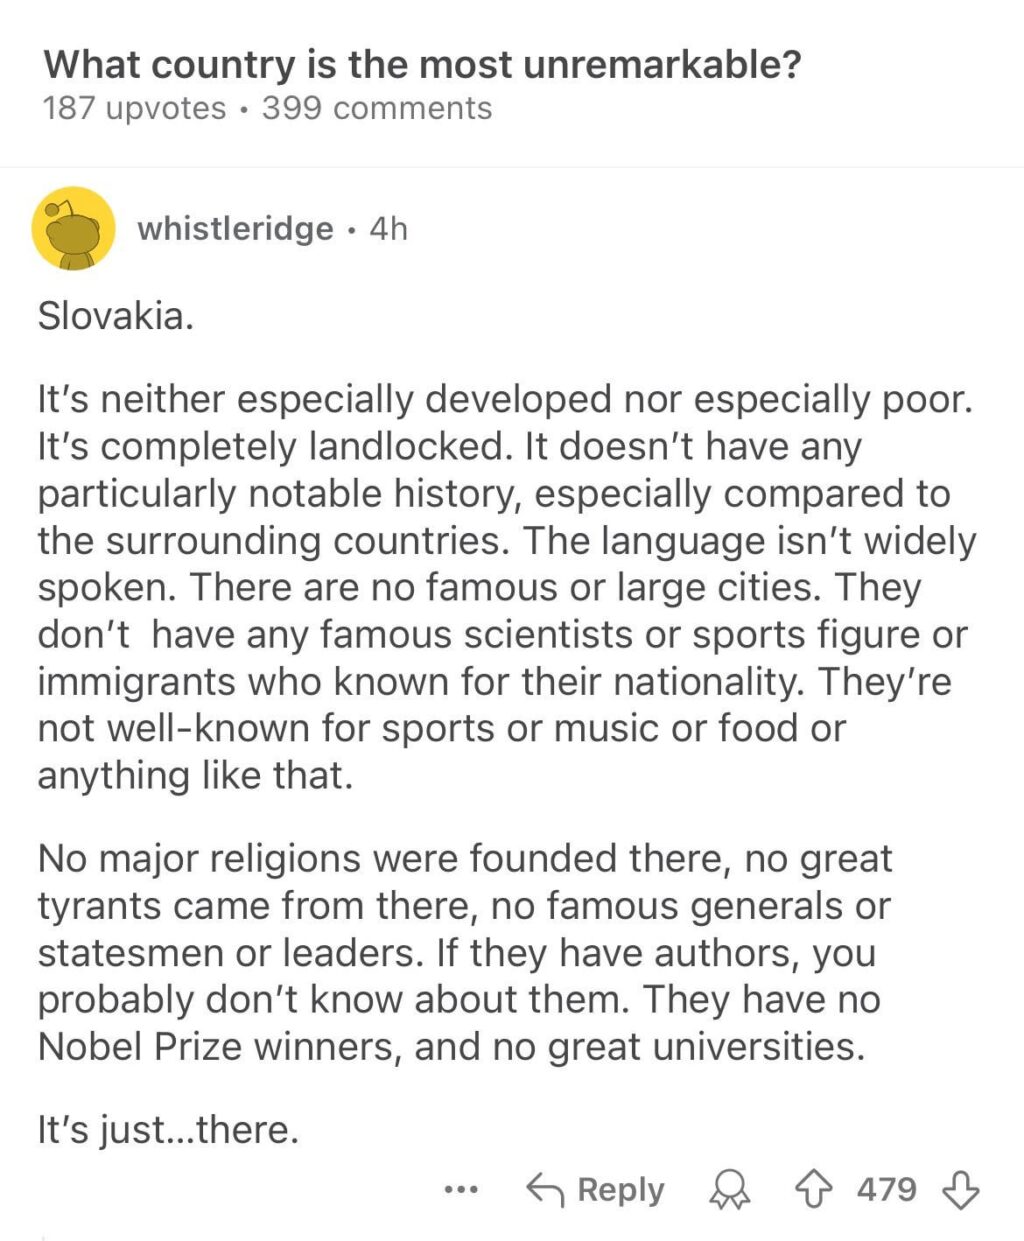Open whistleridge's avatar profile picture
This screenshot has height=1241, width=1024.
pos(73,229)
